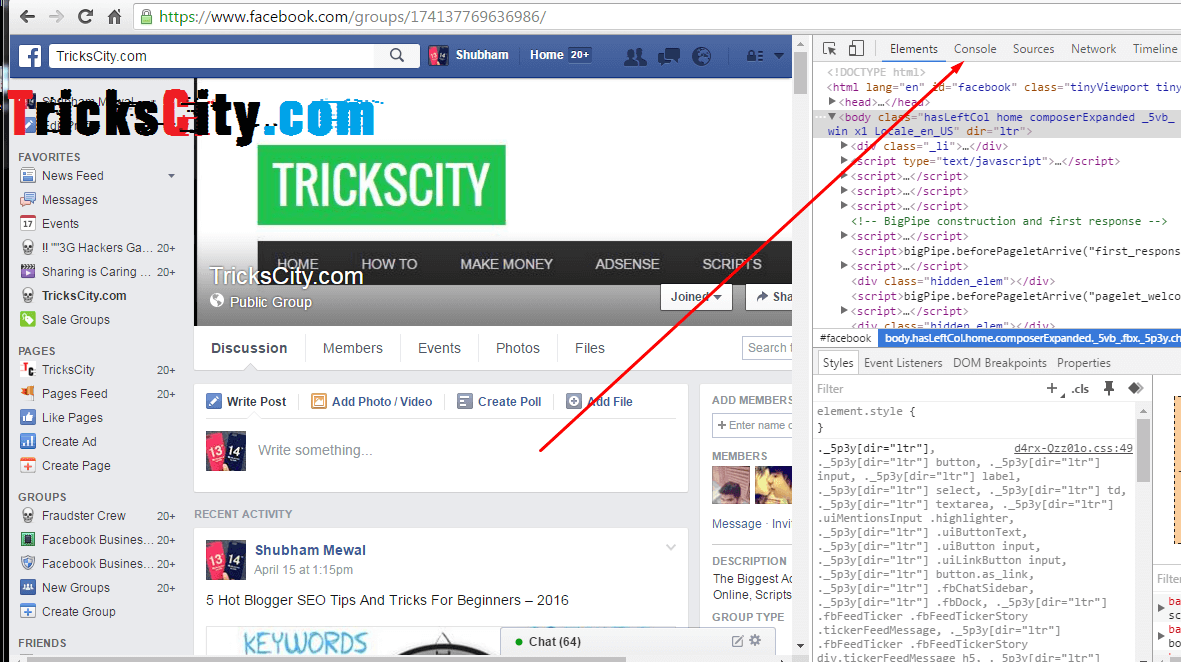Click the New Style Rule plus icon
Viewport: 1181px width, 662px height.
pyautogui.click(x=1052, y=389)
